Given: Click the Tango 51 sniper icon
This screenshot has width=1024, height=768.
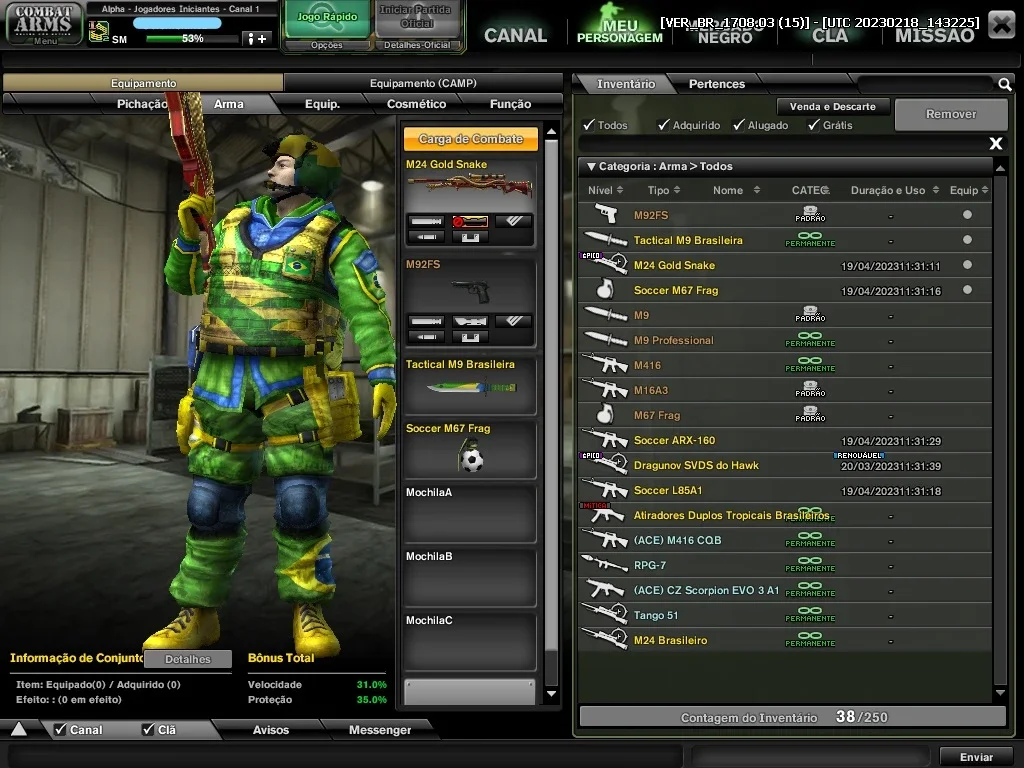Looking at the screenshot, I should [x=605, y=614].
